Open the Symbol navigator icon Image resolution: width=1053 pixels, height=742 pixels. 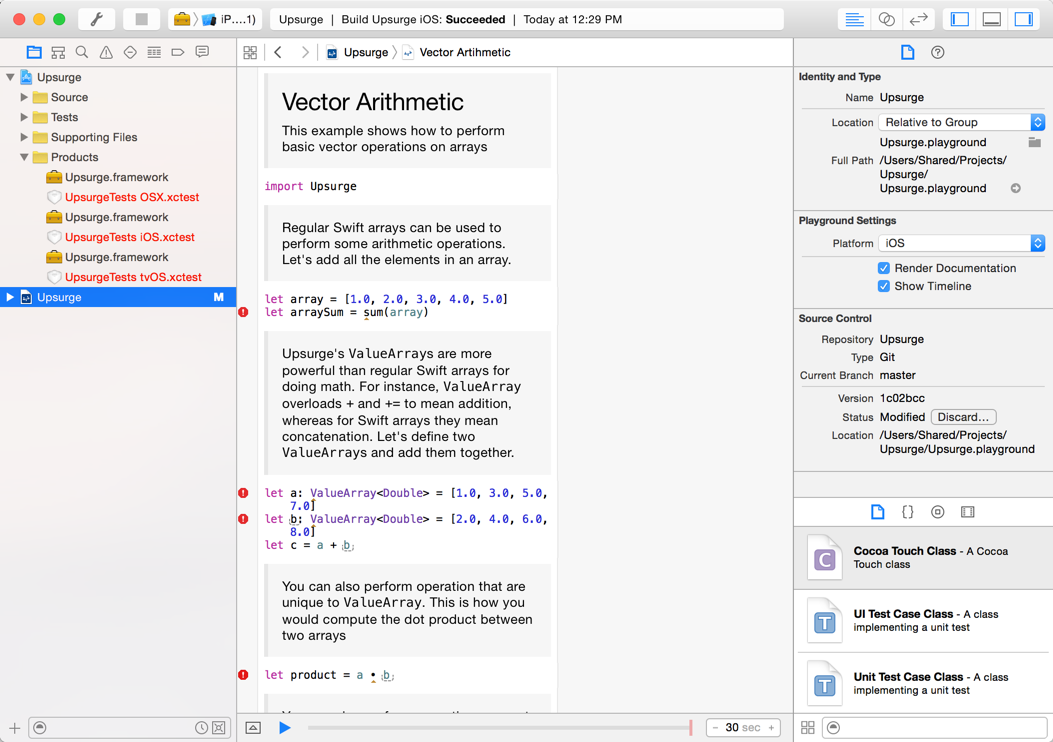pos(58,52)
